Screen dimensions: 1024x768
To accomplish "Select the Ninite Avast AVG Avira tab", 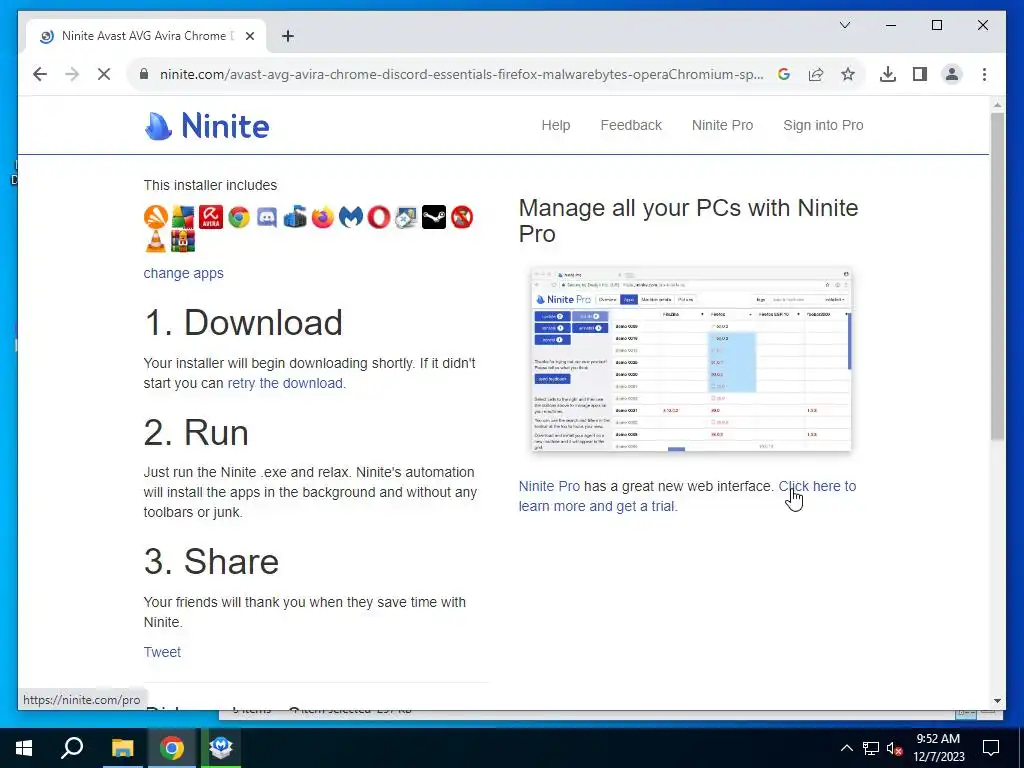I will (x=144, y=36).
